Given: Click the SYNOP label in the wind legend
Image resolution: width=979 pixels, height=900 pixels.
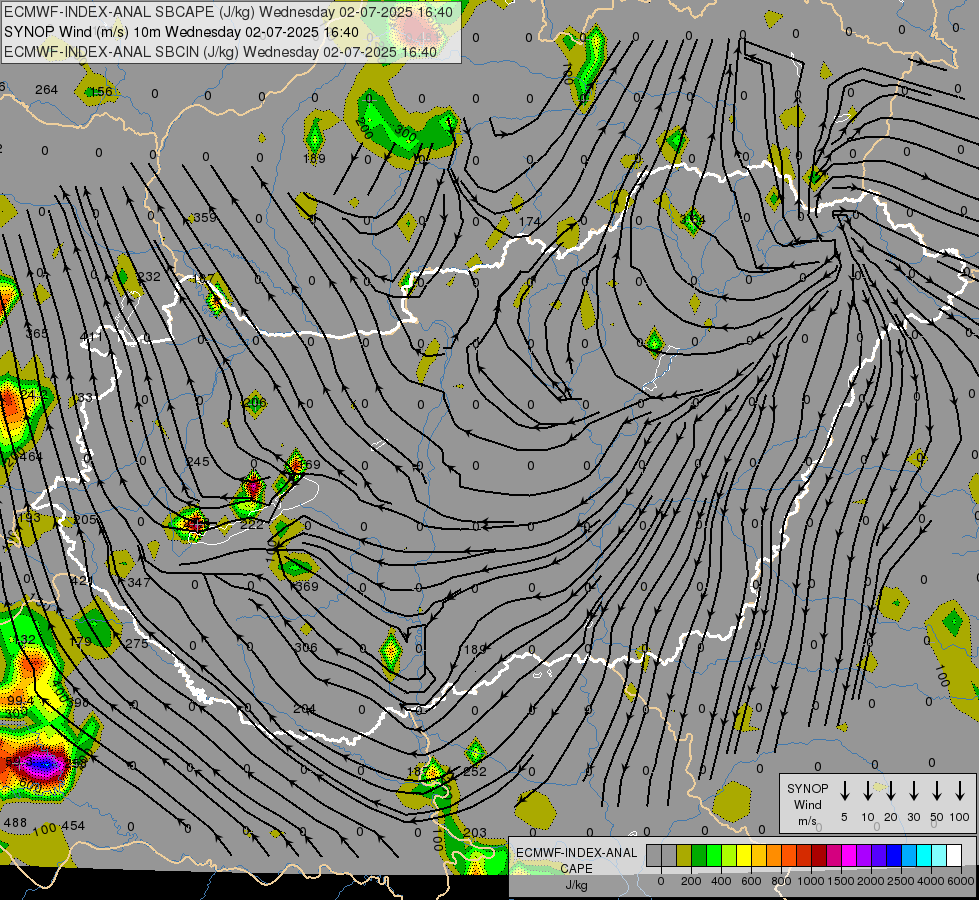Looking at the screenshot, I should pyautogui.click(x=807, y=789).
